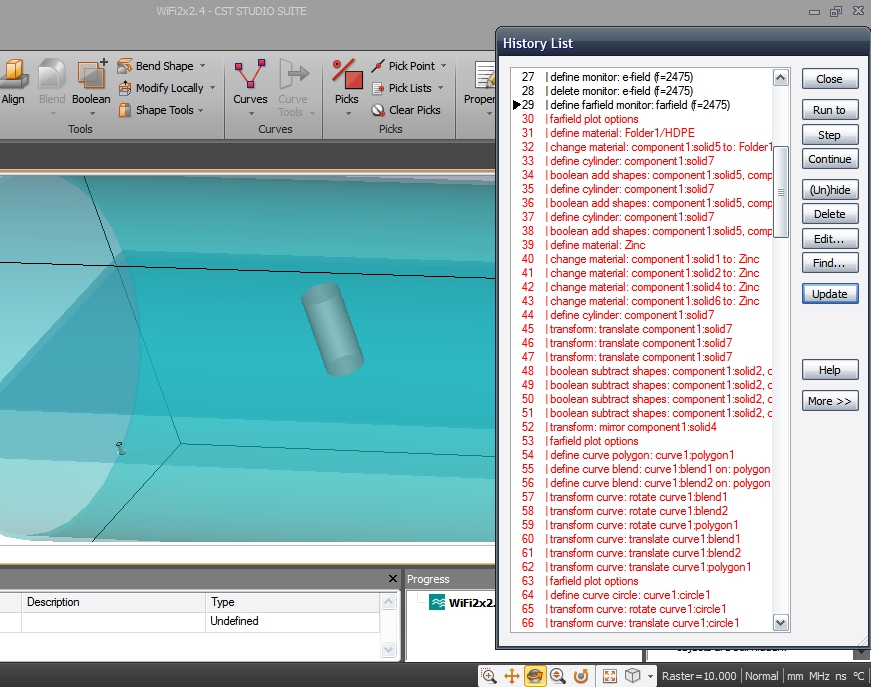
Task: Click the Clear Picks button
Action: pos(406,110)
